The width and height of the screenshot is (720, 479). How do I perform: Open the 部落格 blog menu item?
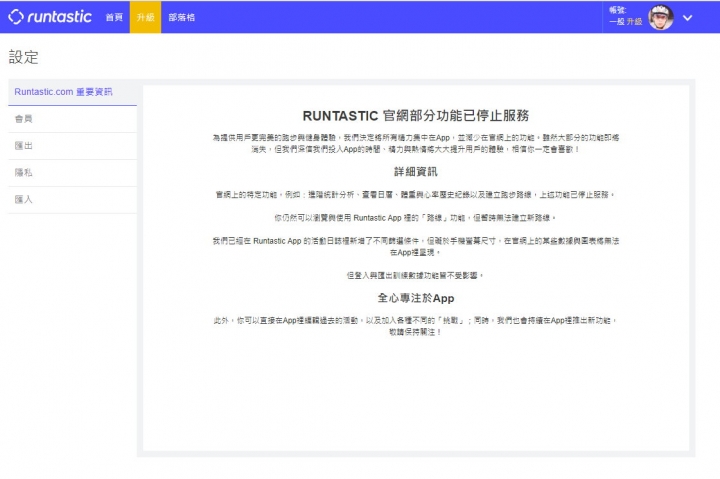pyautogui.click(x=181, y=17)
